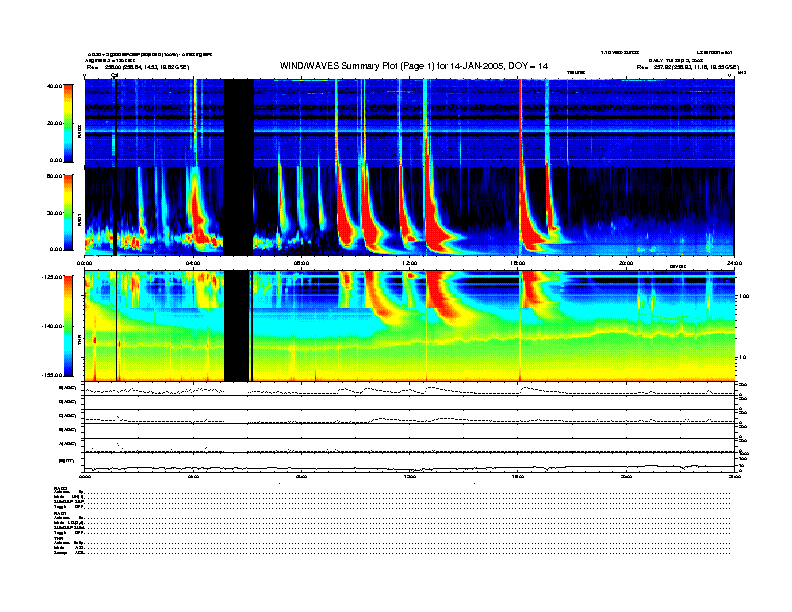Click the 24:00 label under RAD1 panel

(734, 263)
